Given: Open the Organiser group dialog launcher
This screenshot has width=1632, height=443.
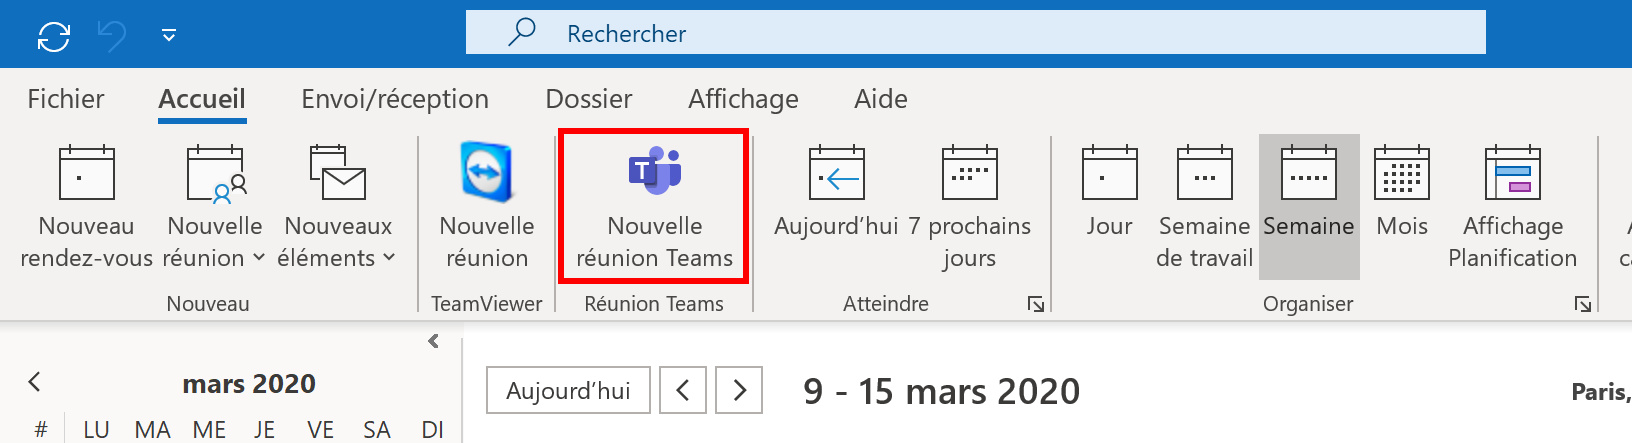Looking at the screenshot, I should click(x=1583, y=304).
